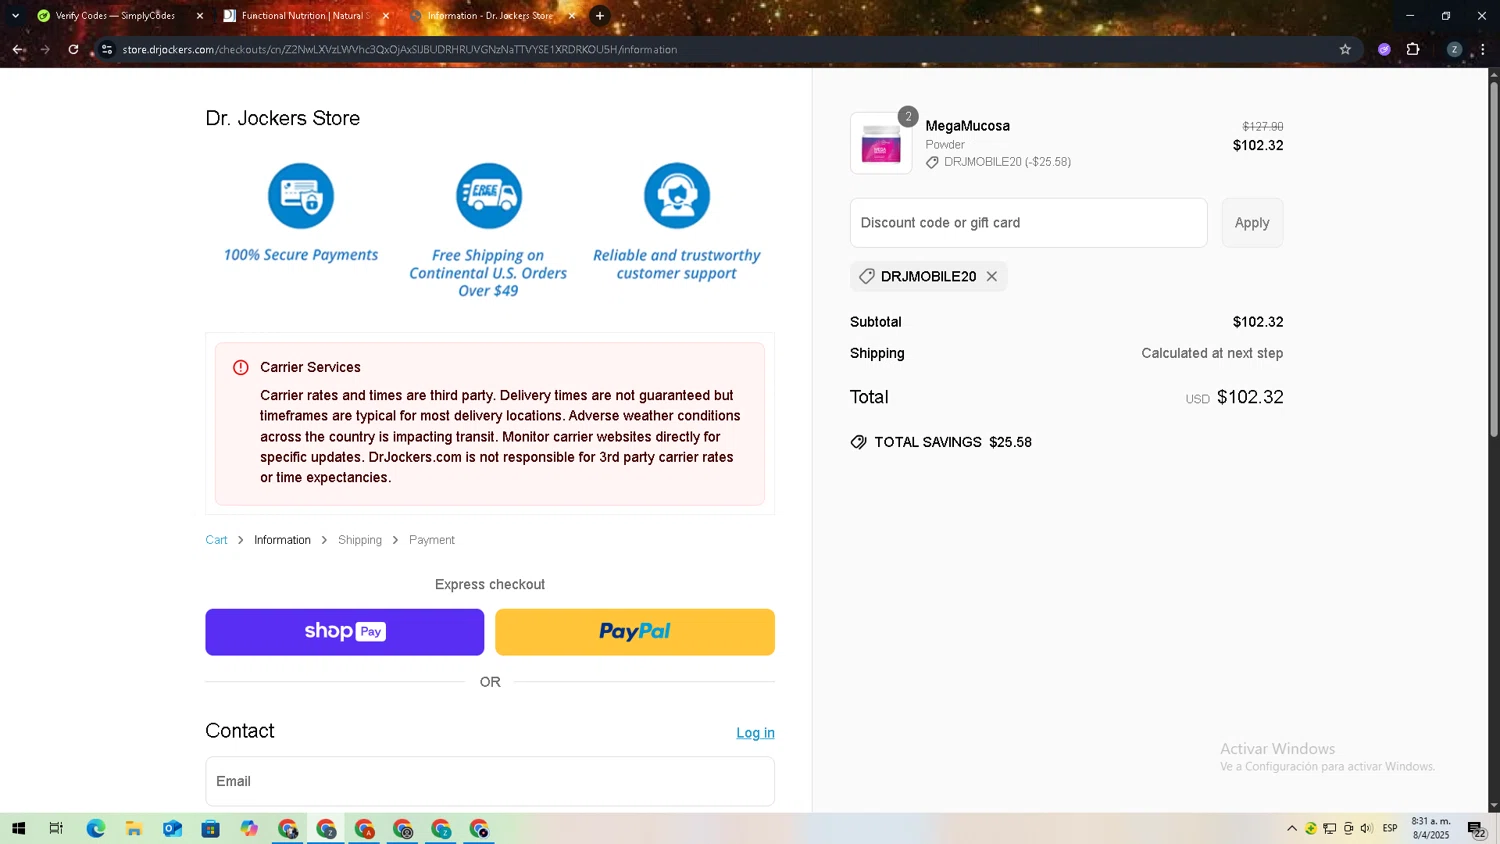Image resolution: width=1500 pixels, height=844 pixels.
Task: Click the Calculated at next step text
Action: [x=1212, y=353]
